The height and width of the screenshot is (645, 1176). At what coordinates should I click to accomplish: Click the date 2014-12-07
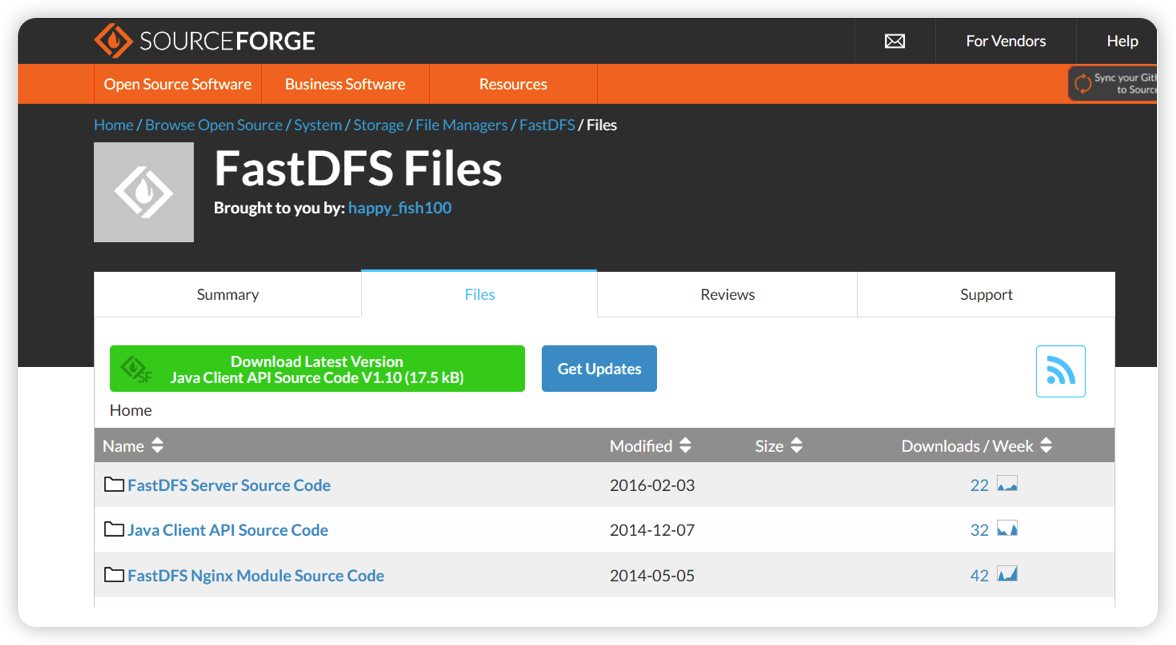(652, 530)
